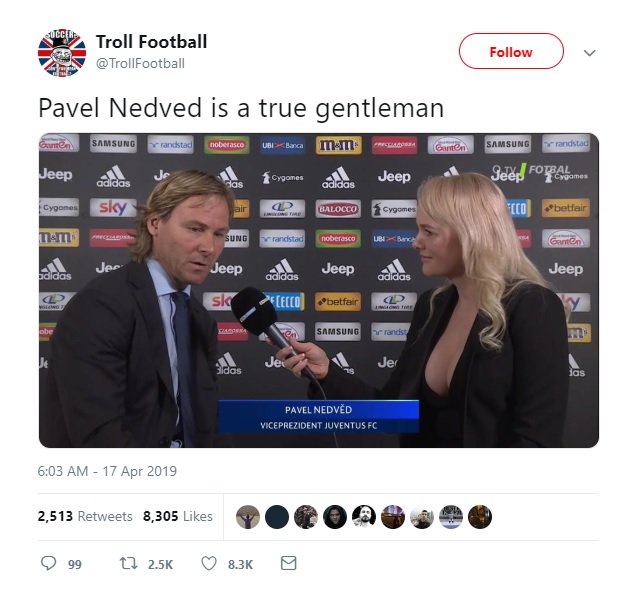Image resolution: width=635 pixels, height=598 pixels.
Task: Open the Troll Football display name link
Action: [151, 42]
